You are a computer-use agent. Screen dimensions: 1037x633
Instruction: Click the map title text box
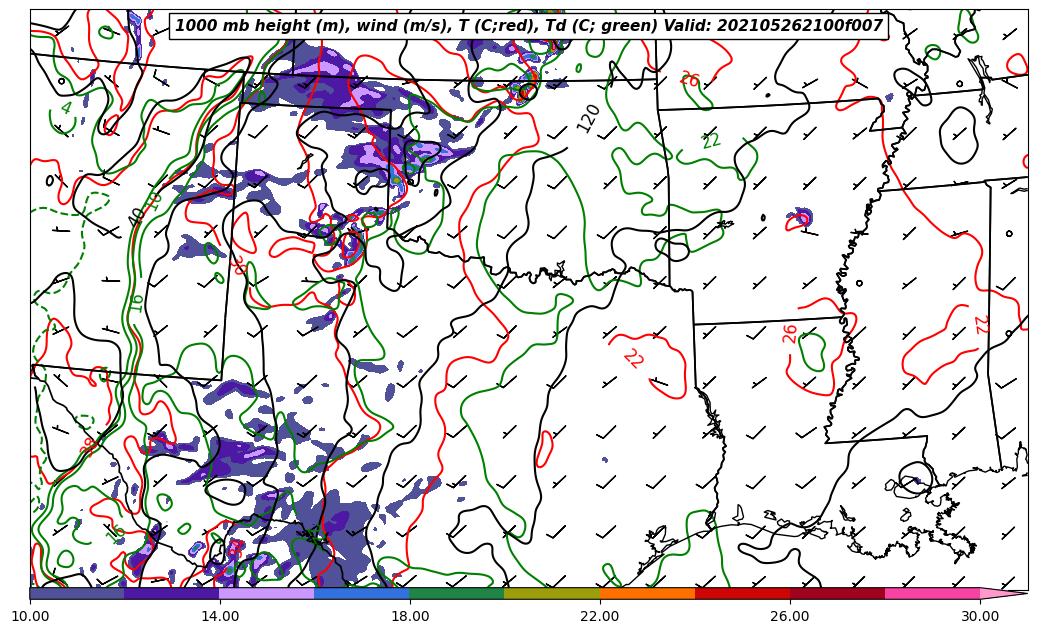(x=528, y=26)
